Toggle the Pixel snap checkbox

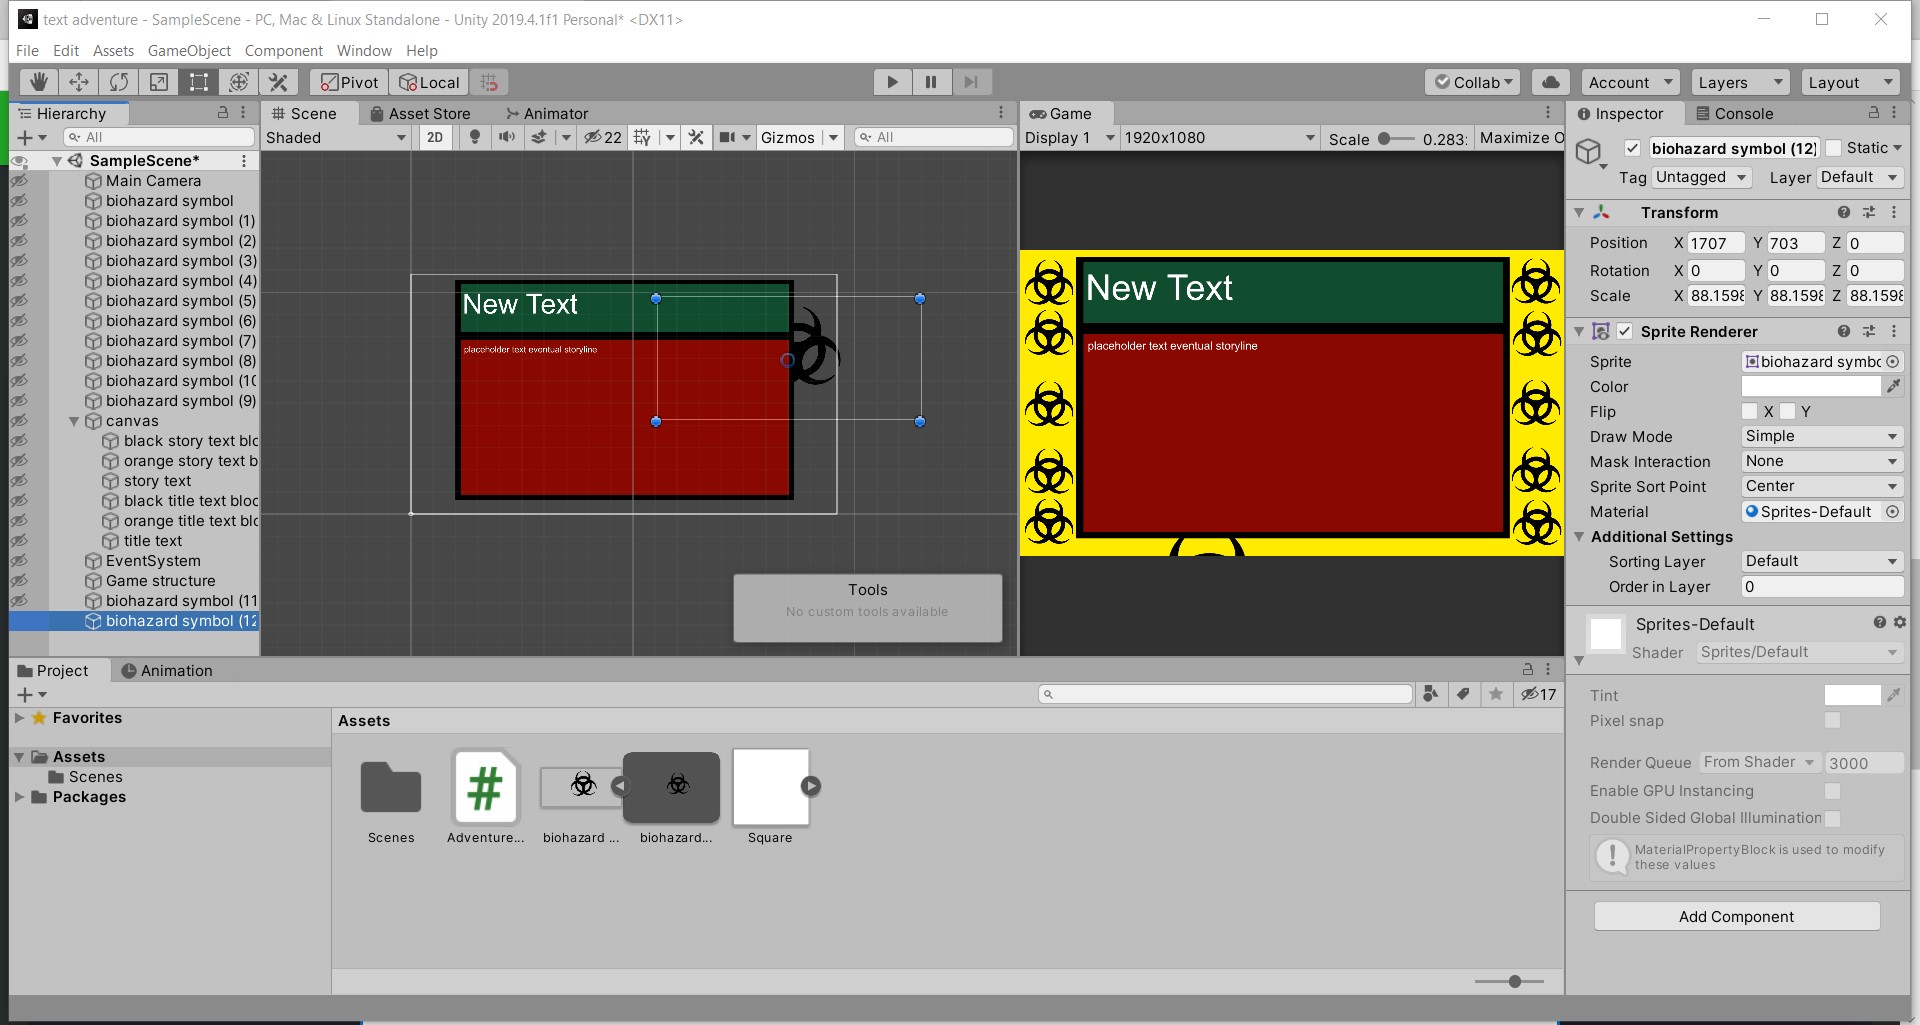[x=1833, y=721]
